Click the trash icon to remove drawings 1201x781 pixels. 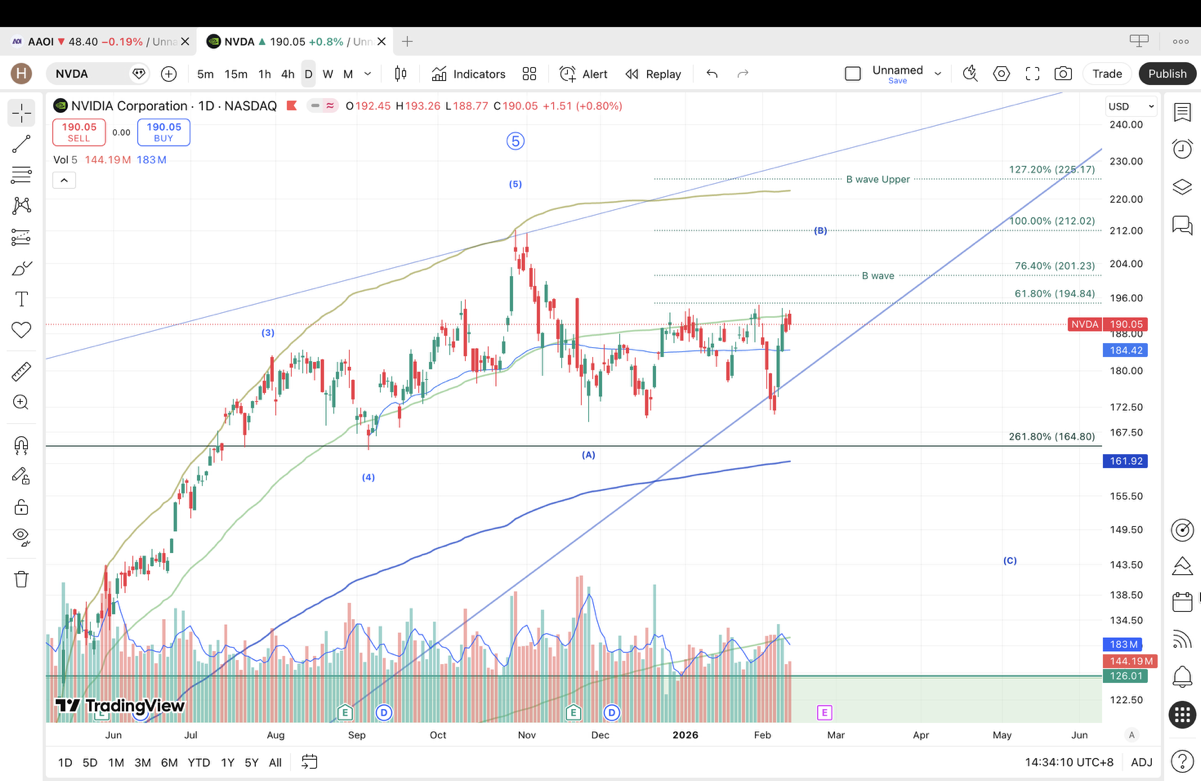click(x=21, y=579)
